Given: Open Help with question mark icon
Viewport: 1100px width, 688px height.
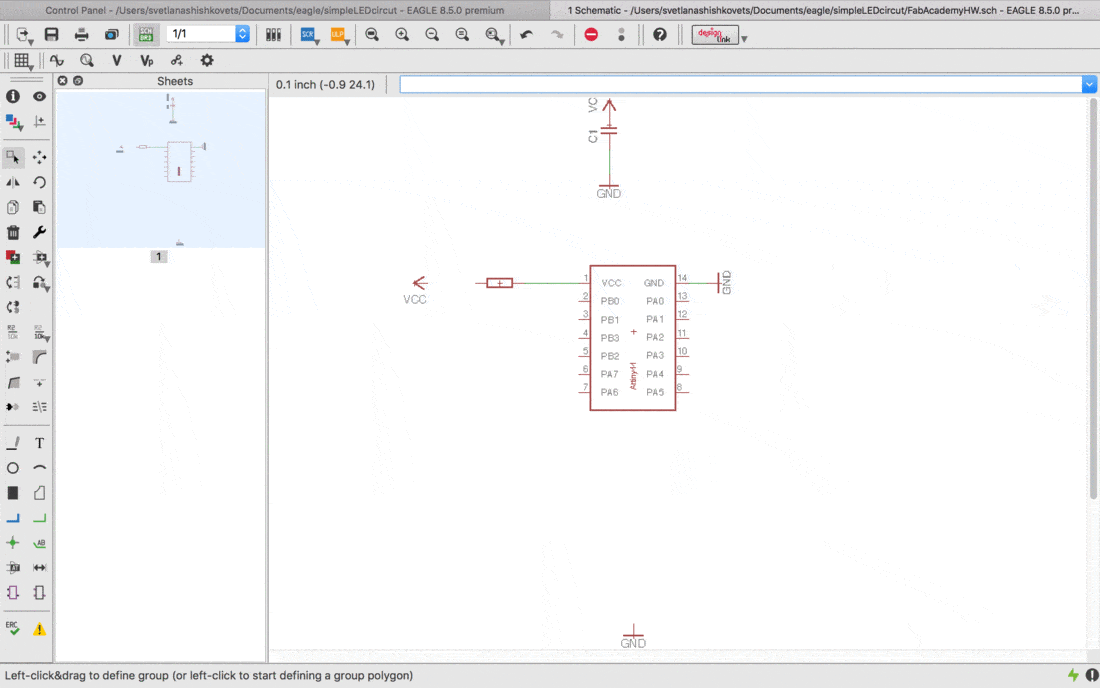Looking at the screenshot, I should point(660,34).
